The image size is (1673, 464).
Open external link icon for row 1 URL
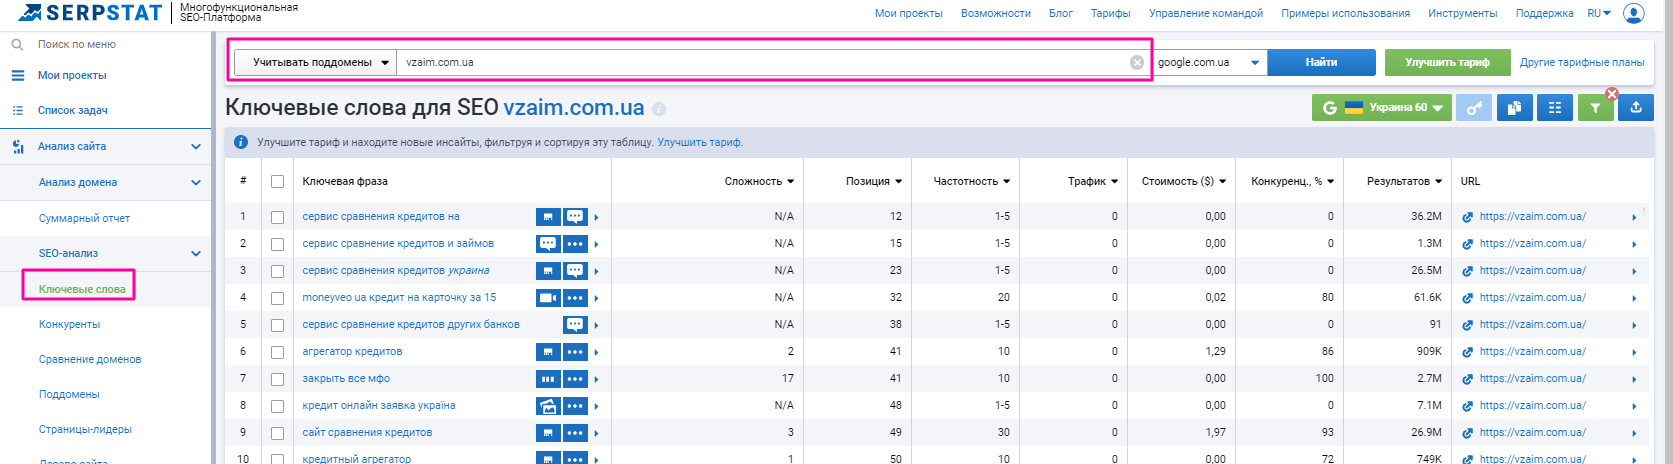pyautogui.click(x=1467, y=217)
